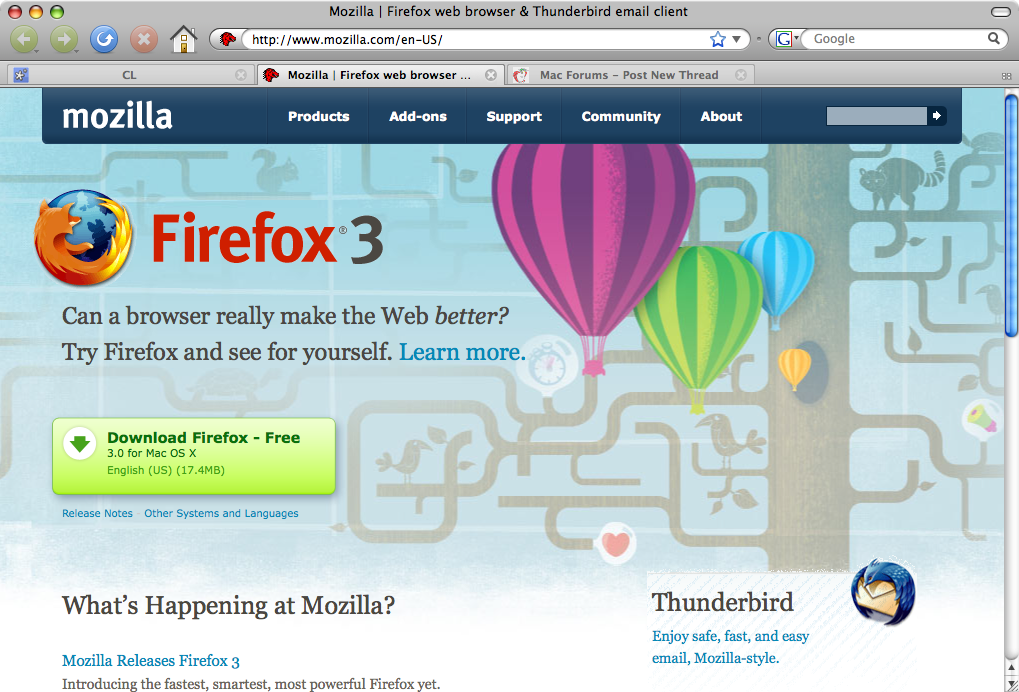
Task: Click the red Stop loading icon
Action: click(144, 40)
